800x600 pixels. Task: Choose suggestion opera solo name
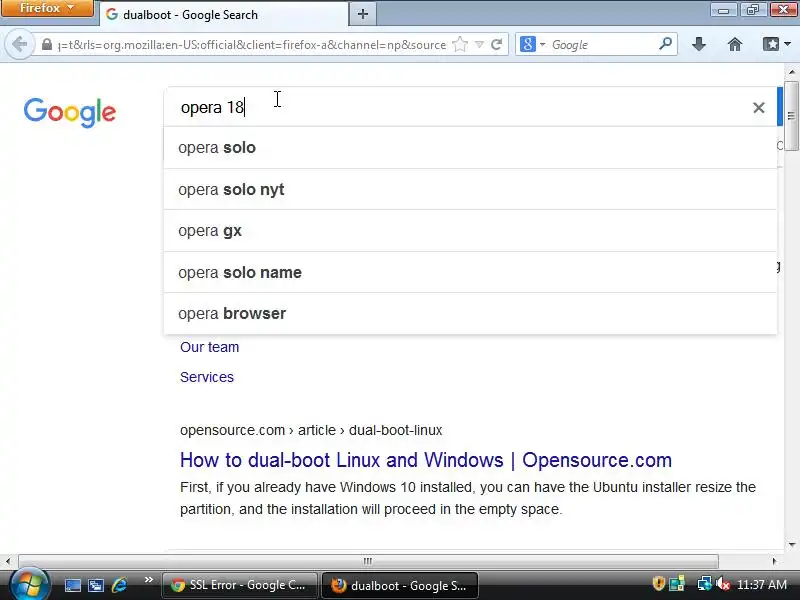[470, 272]
